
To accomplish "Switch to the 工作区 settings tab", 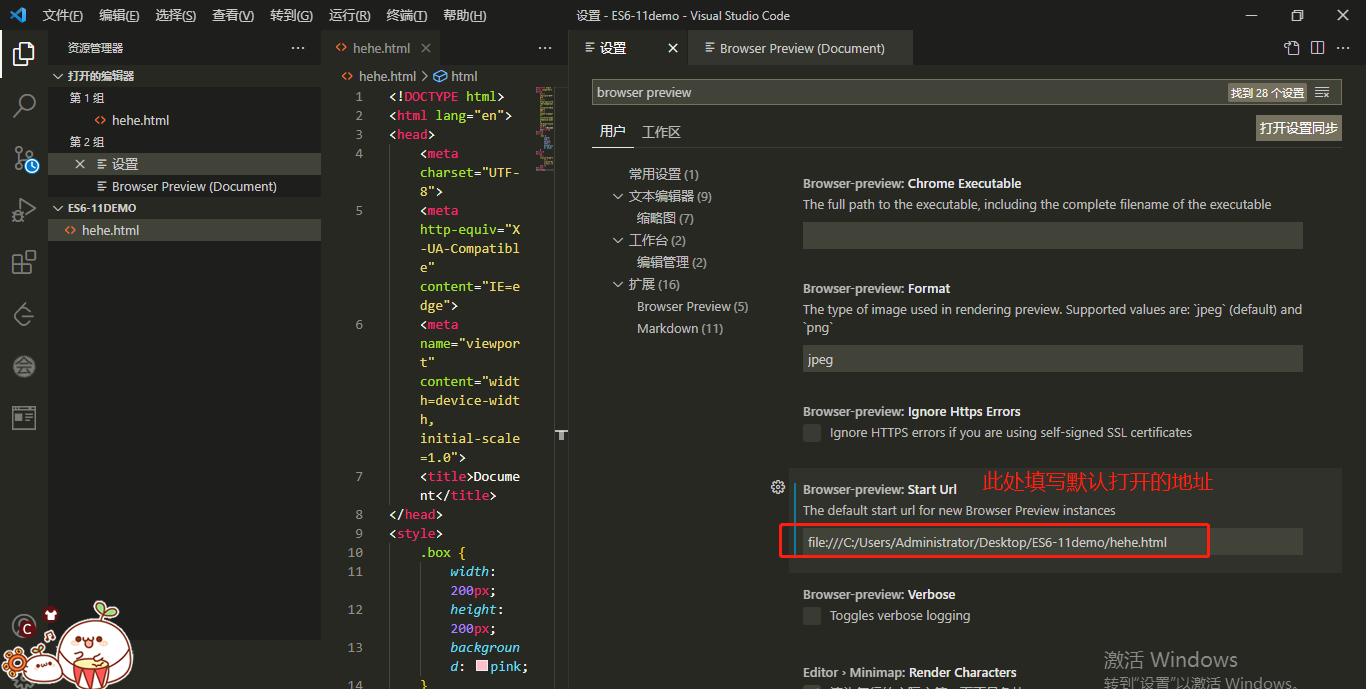I will pyautogui.click(x=661, y=131).
